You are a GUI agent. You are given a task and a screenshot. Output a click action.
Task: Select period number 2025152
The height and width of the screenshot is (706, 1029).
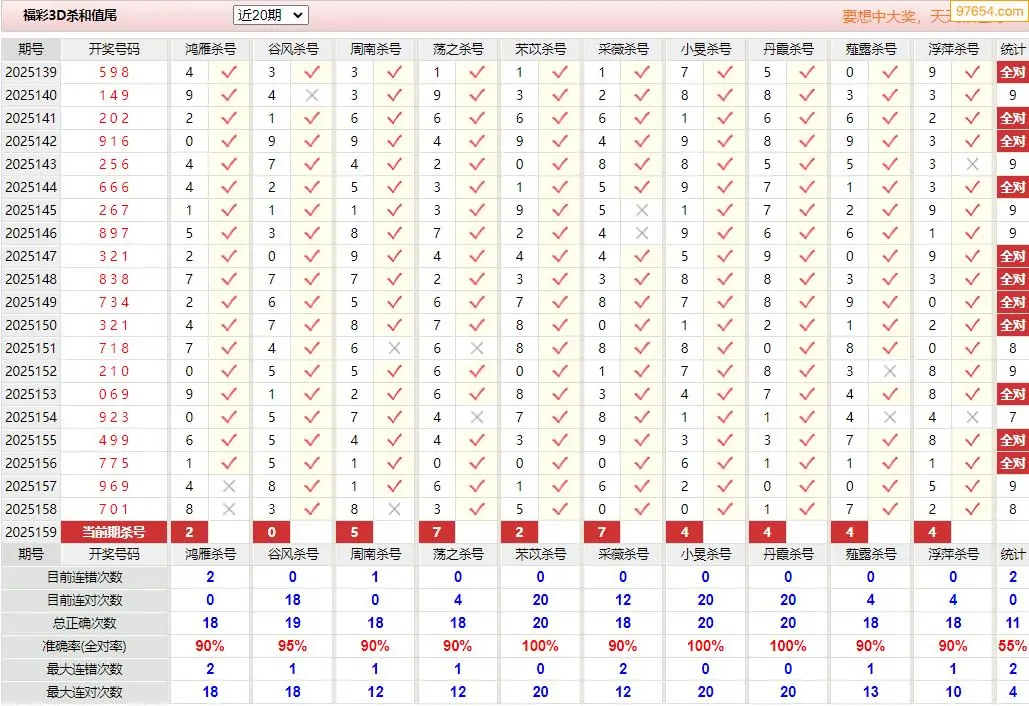click(31, 371)
